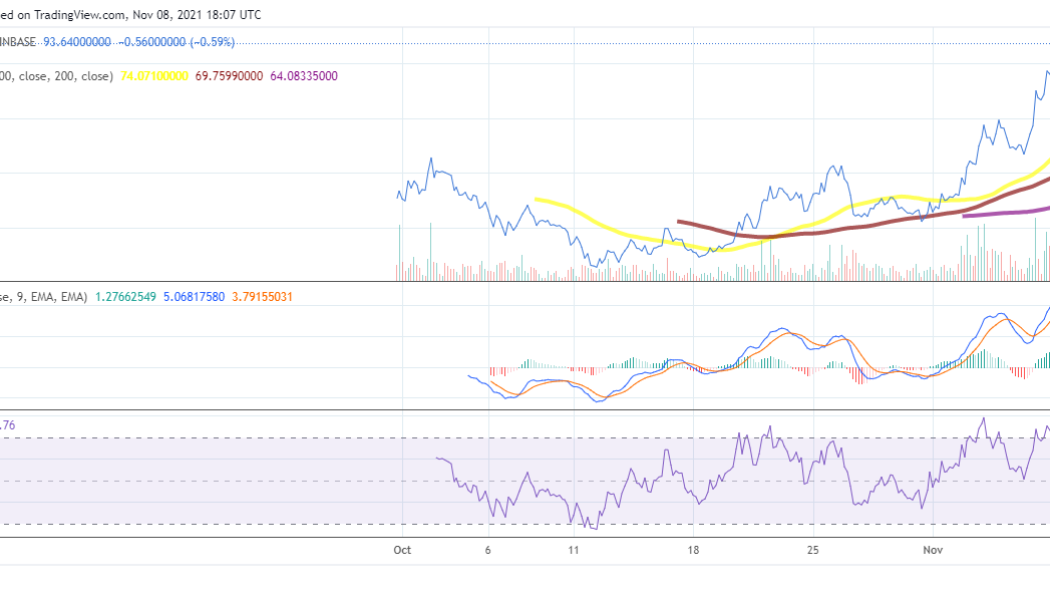
Task: Click the blue MACD value 5.06817580
Action: pyautogui.click(x=192, y=297)
